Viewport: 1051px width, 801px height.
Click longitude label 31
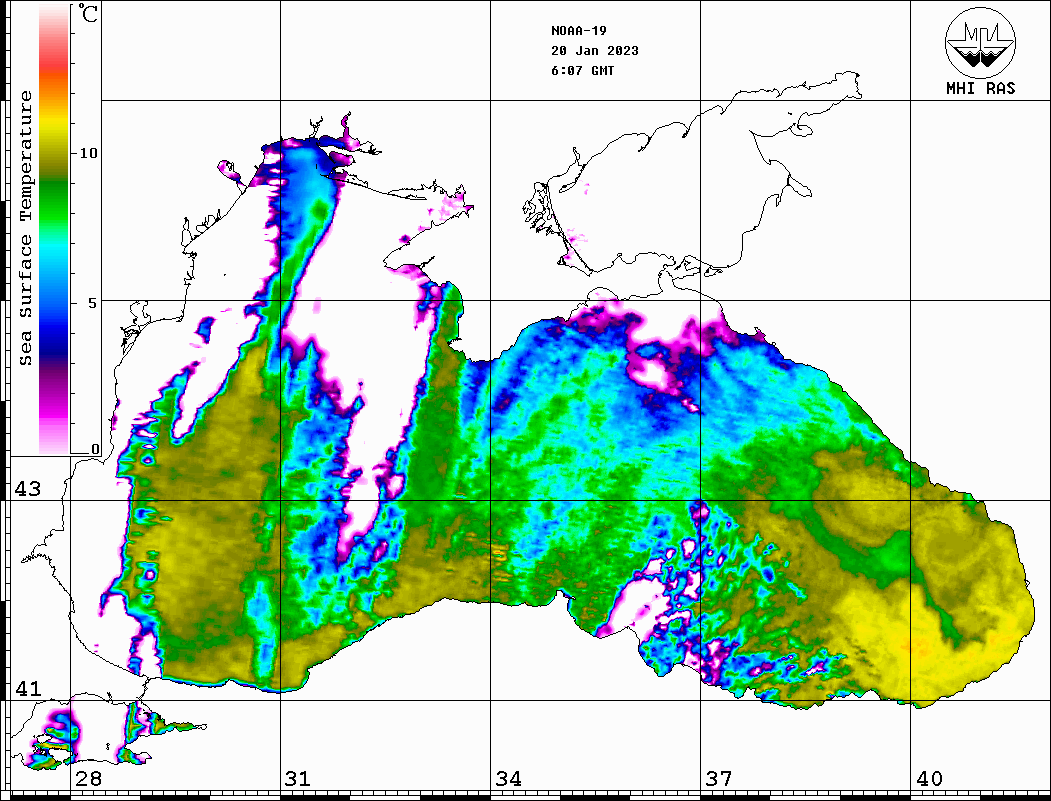pyautogui.click(x=298, y=779)
